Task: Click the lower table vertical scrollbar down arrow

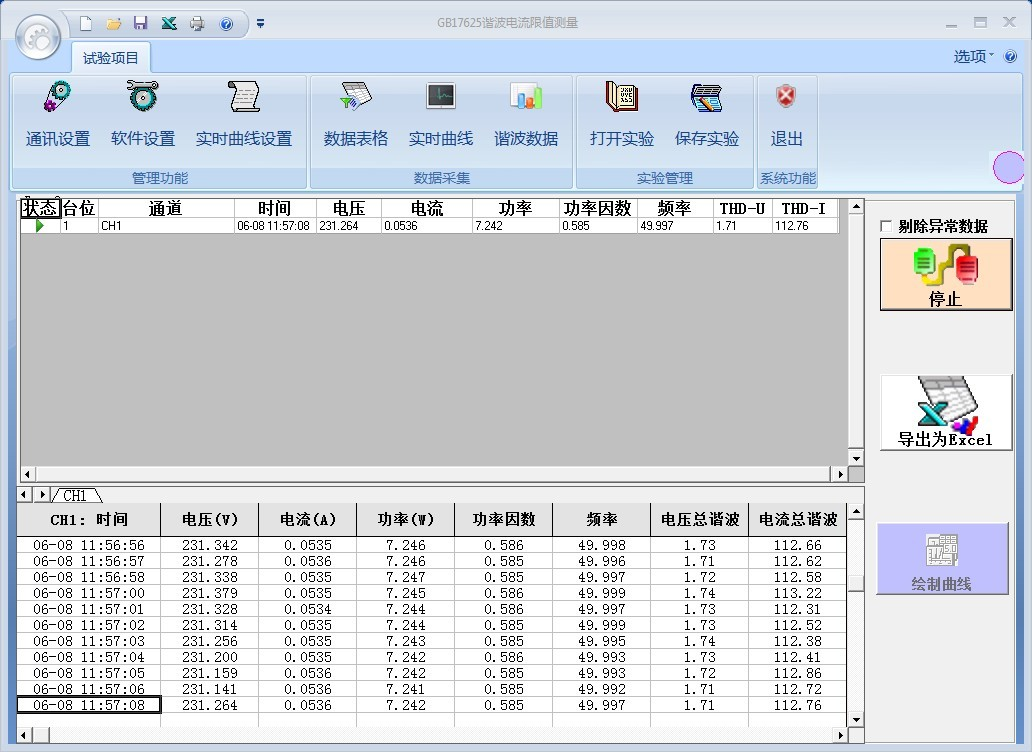Action: (855, 719)
